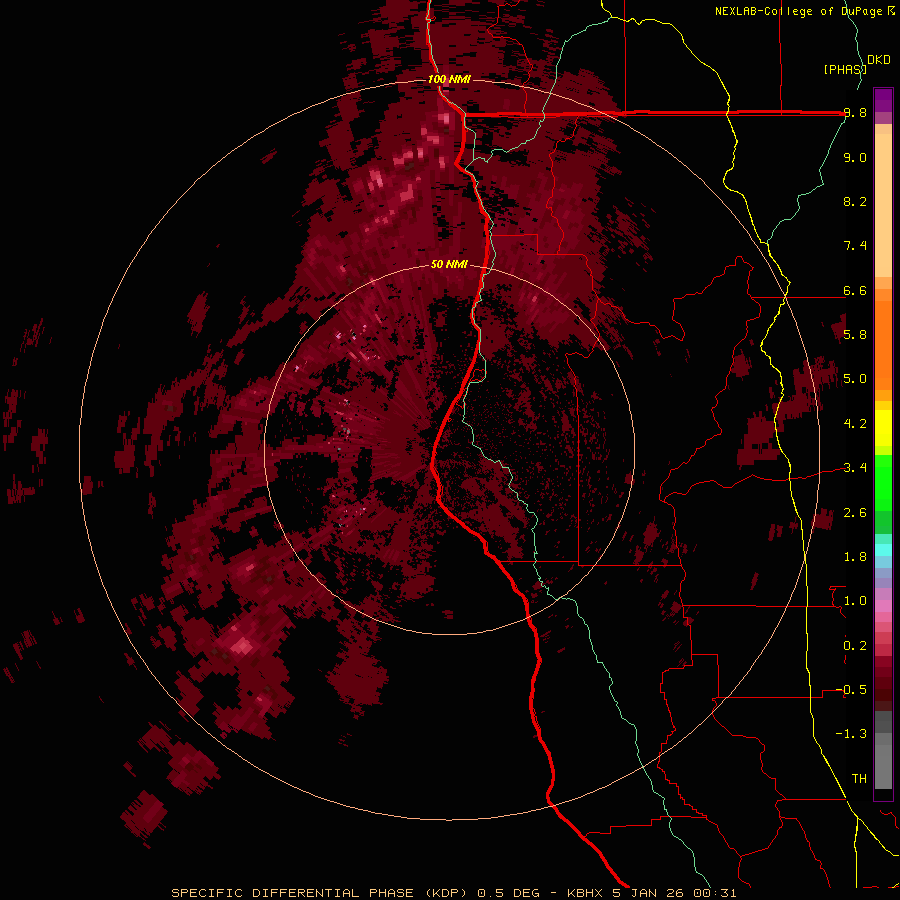This screenshot has height=900, width=900.
Task: Click the 8.2 value on the scale
Action: coord(855,201)
